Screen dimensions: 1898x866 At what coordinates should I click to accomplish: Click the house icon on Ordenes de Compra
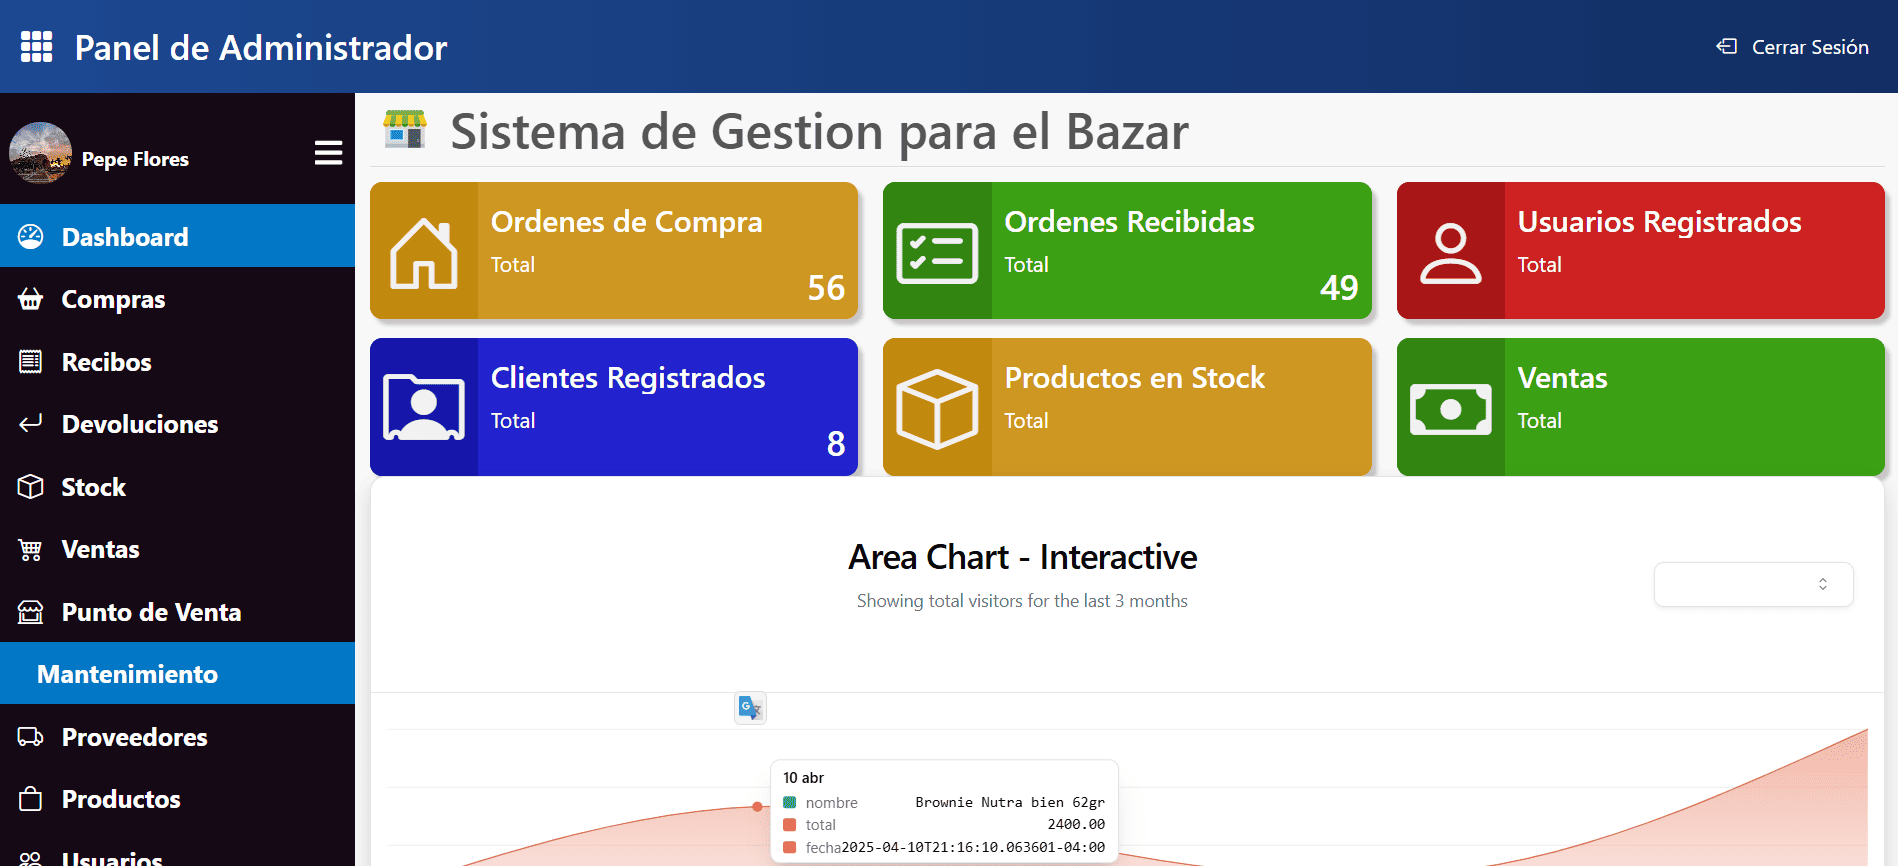424,254
